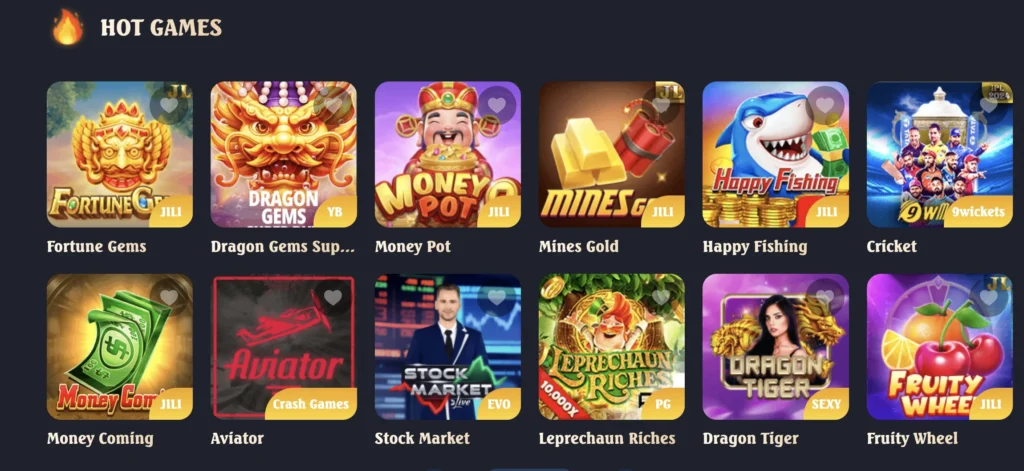Toggle the heart on Money Pot
This screenshot has height=471, width=1024.
(x=497, y=105)
